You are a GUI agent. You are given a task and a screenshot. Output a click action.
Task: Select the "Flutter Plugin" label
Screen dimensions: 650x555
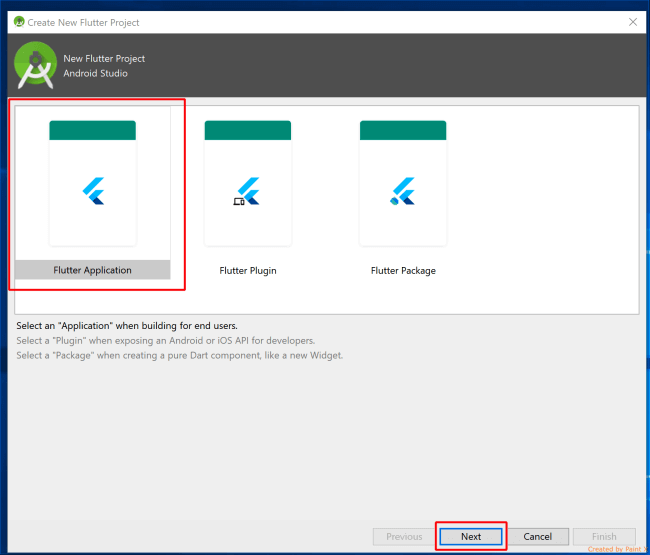tap(248, 271)
